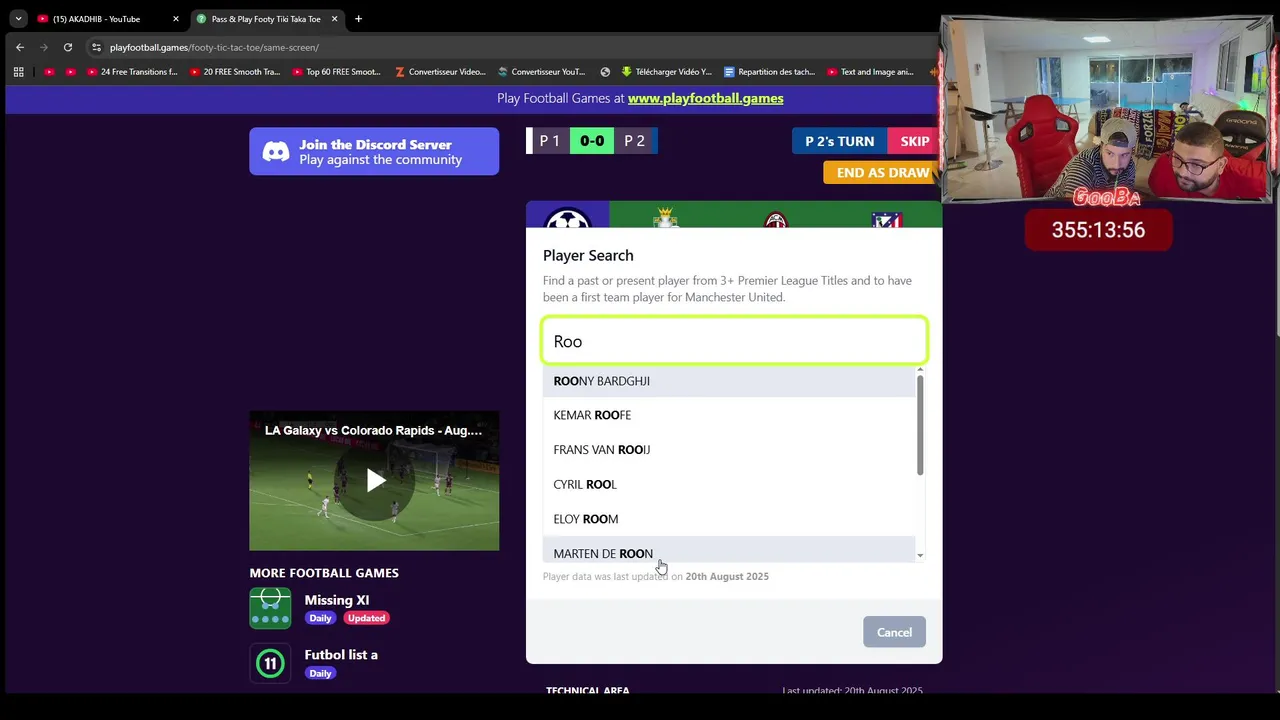Click END AS DRAW button
Viewport: 1280px width, 720px height.
pyautogui.click(x=882, y=172)
